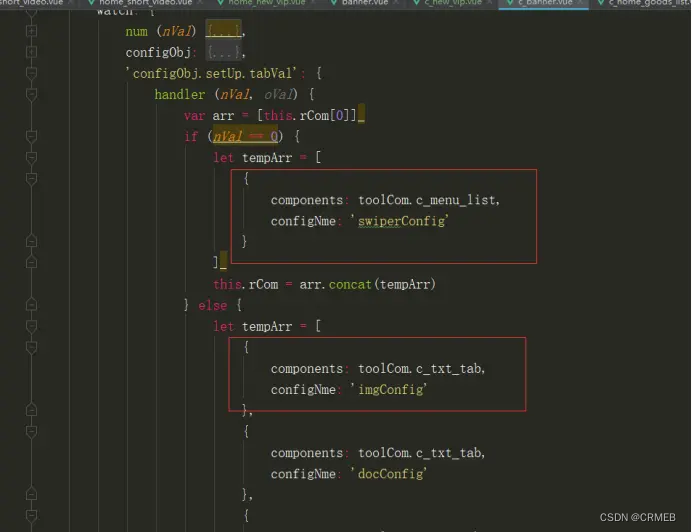Click this.rCom on the concat assignment line

point(245,284)
